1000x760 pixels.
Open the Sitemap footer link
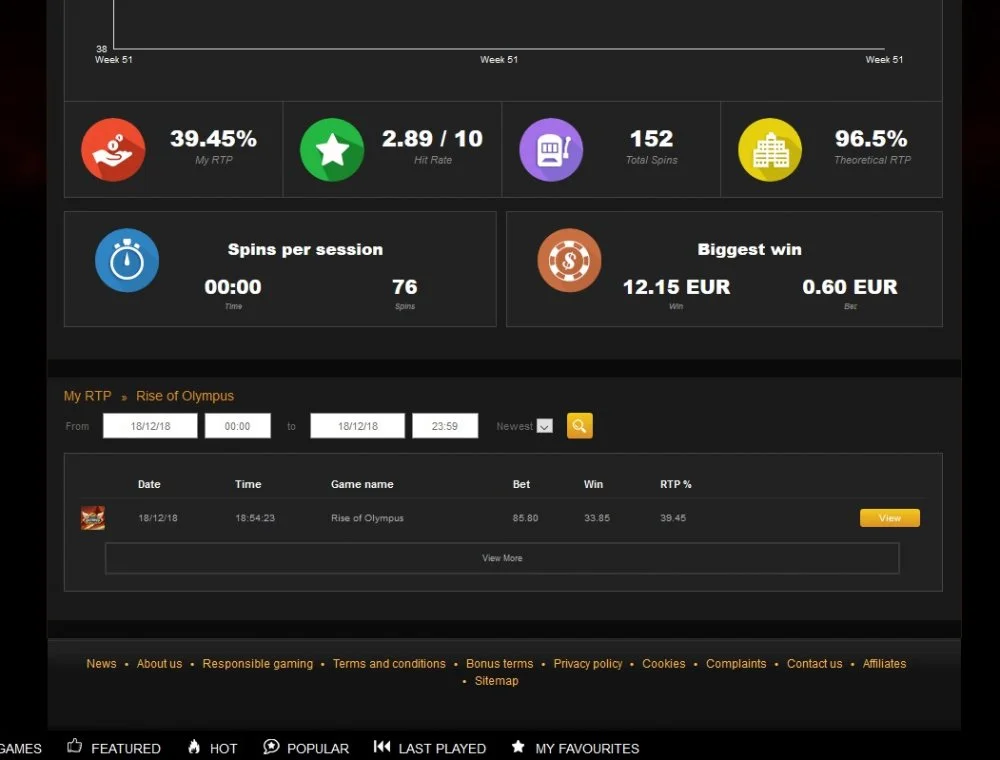(496, 681)
